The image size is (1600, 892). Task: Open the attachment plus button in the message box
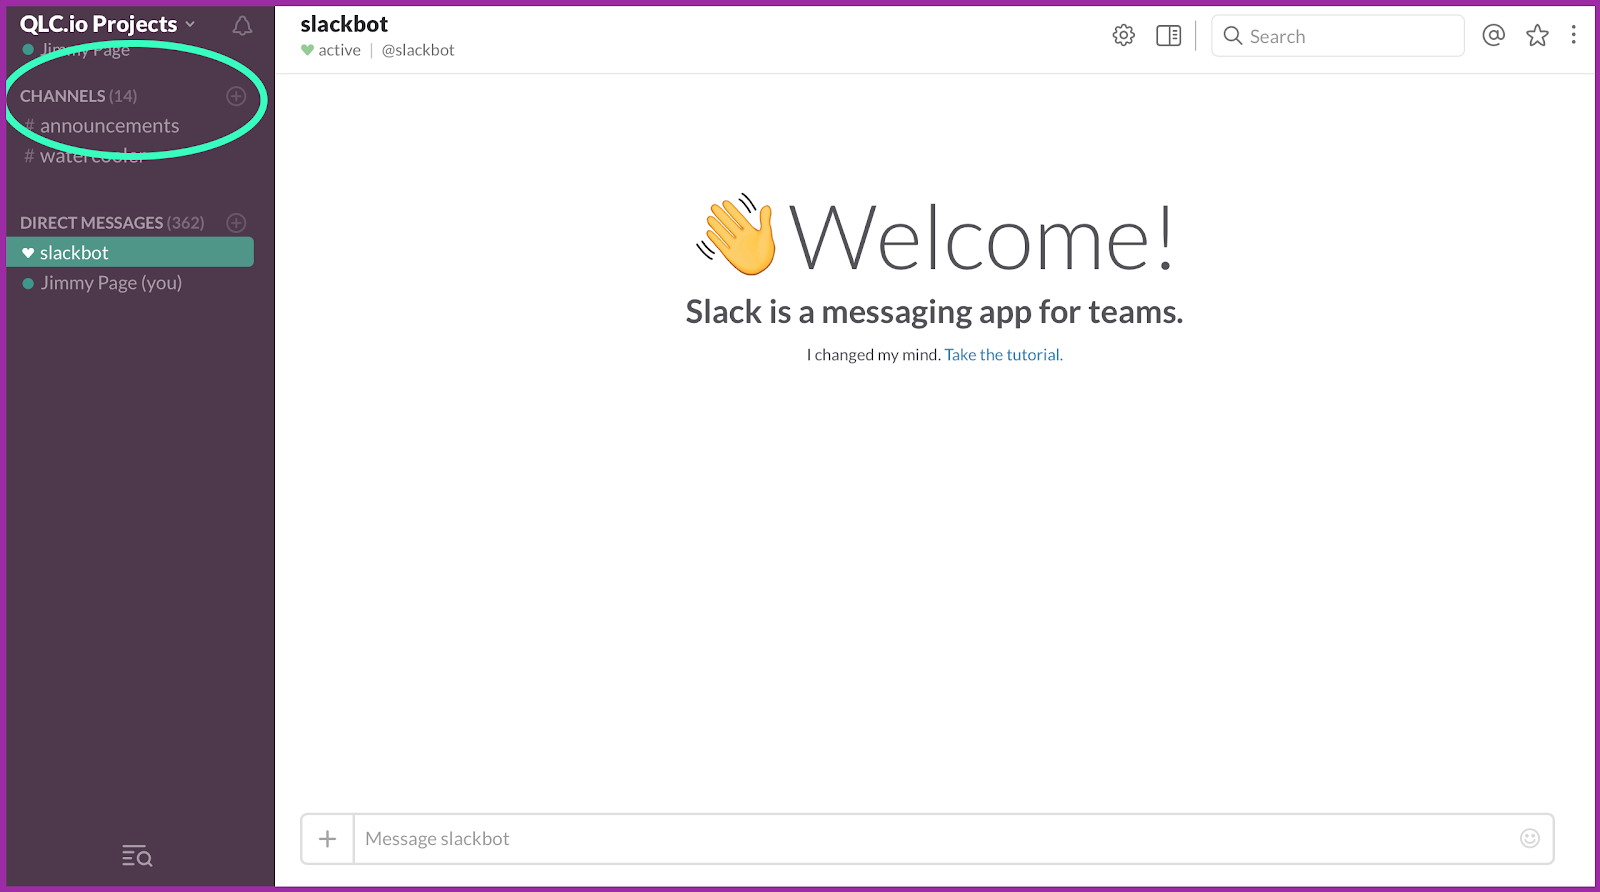[x=328, y=839]
